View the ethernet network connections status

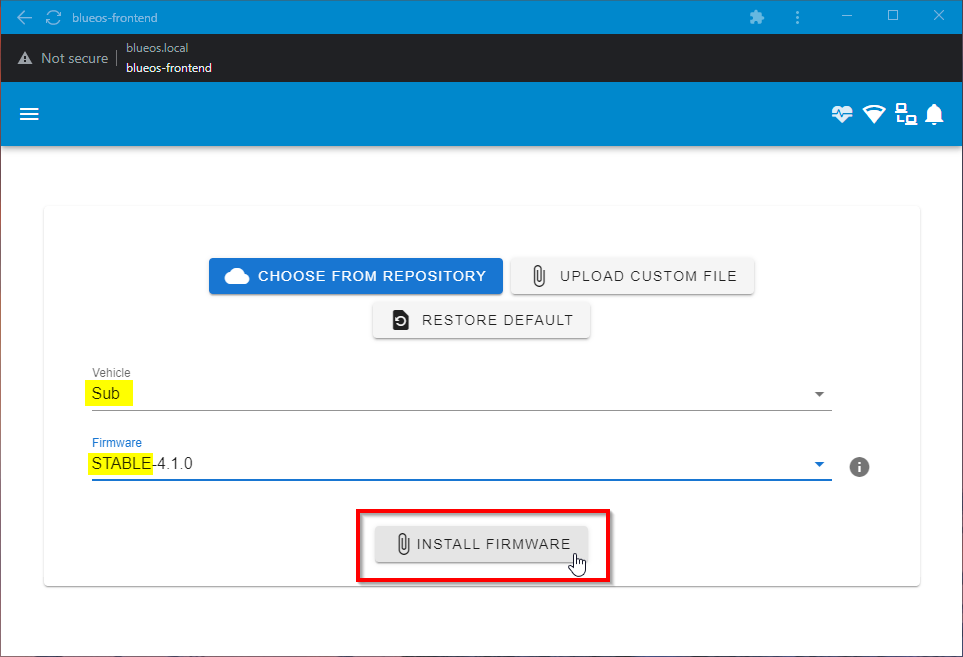pos(905,113)
